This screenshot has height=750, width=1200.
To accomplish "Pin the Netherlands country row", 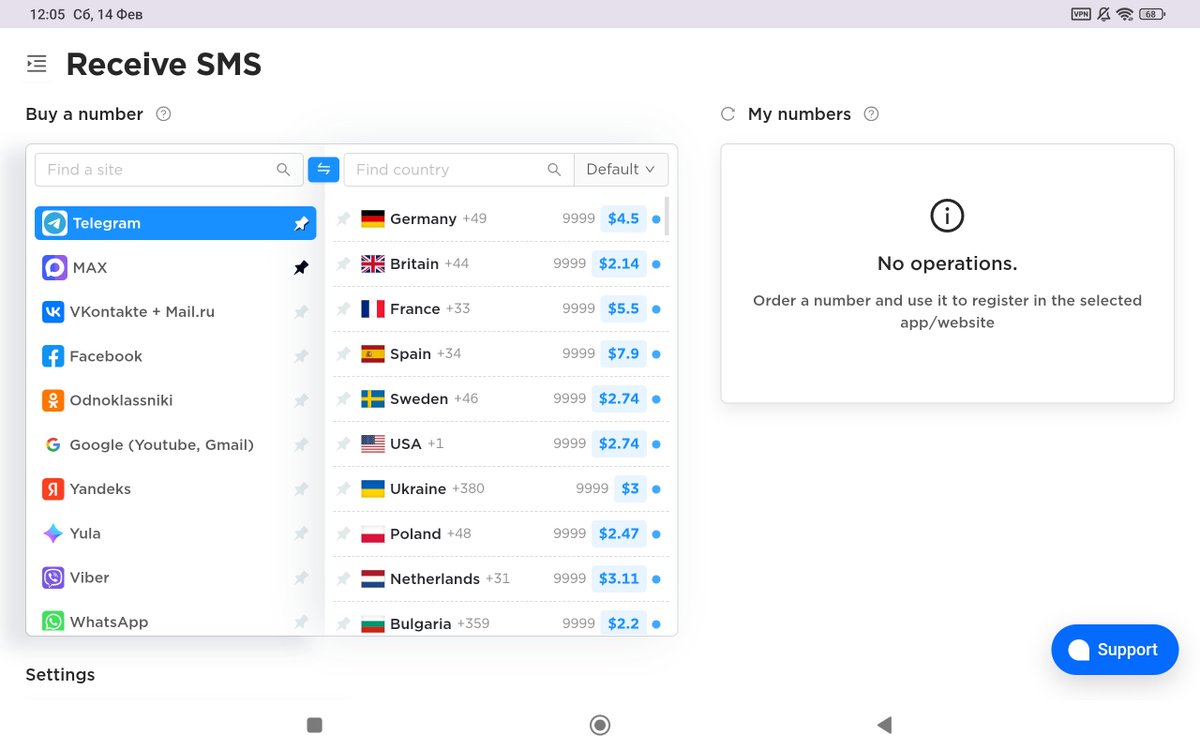I will click(x=343, y=579).
